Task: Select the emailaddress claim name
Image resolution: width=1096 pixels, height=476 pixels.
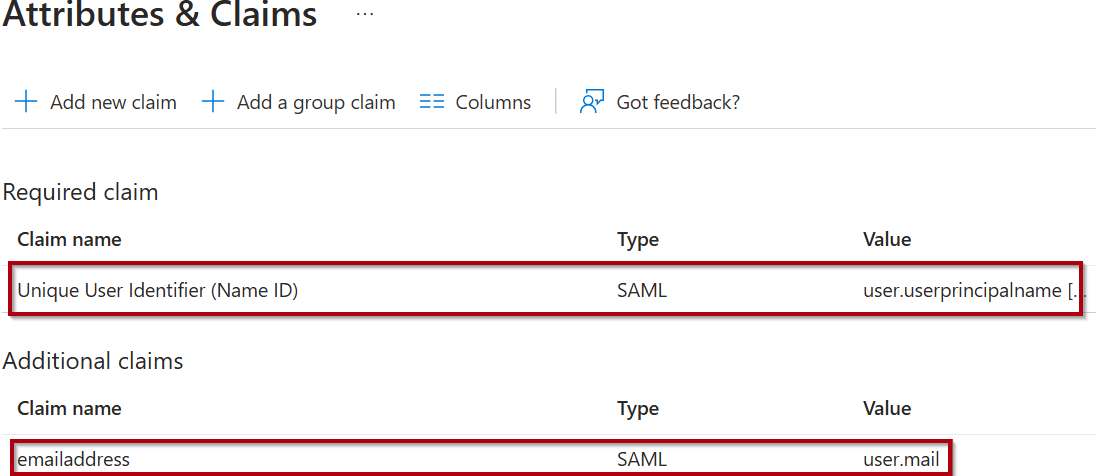Action: 74,459
